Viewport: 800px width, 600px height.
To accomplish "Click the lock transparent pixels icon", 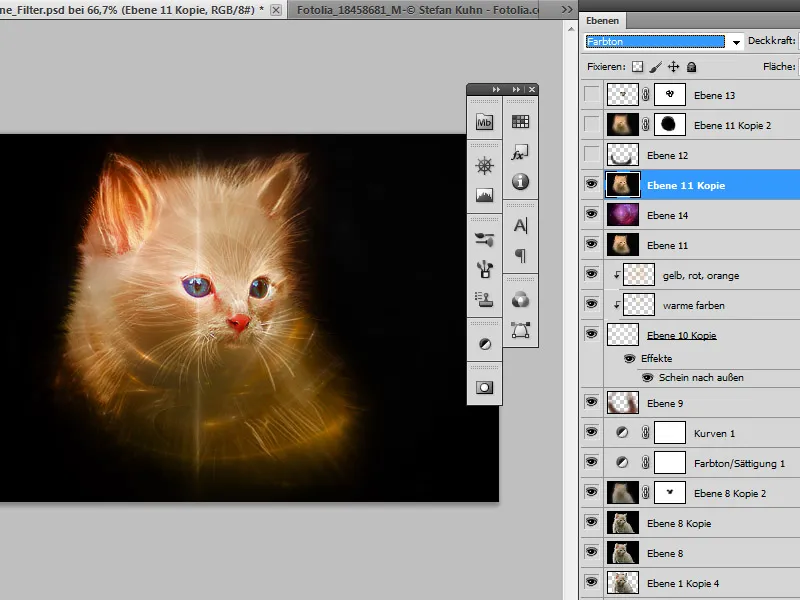I will (638, 67).
